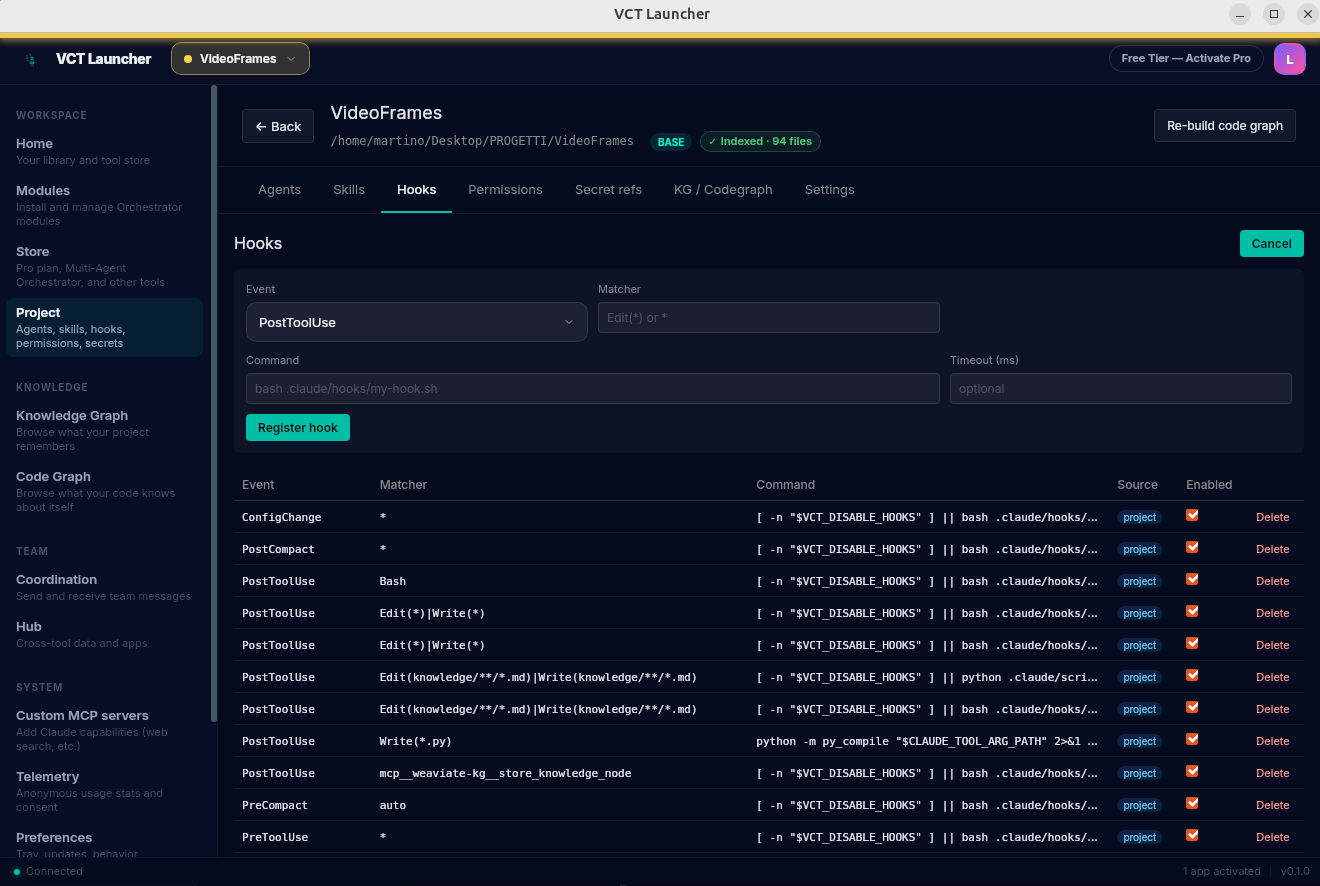Select the Hooks tab
Image resolution: width=1320 pixels, height=886 pixels.
[416, 190]
